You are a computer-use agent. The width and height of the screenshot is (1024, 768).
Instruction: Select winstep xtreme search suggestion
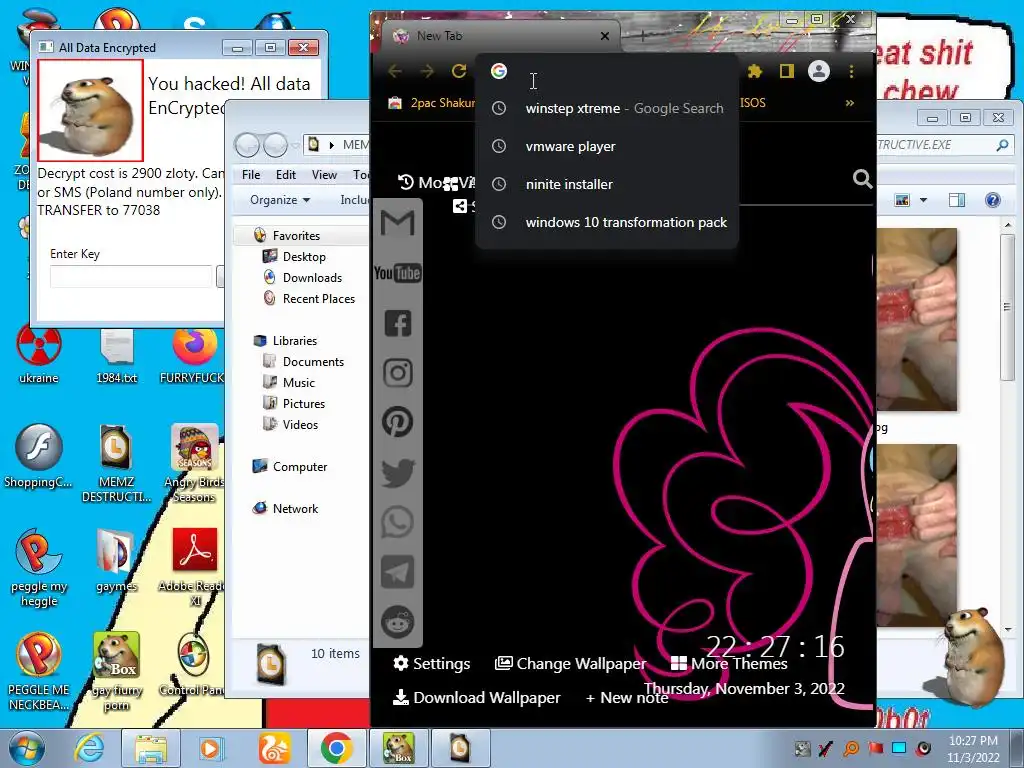coord(607,108)
